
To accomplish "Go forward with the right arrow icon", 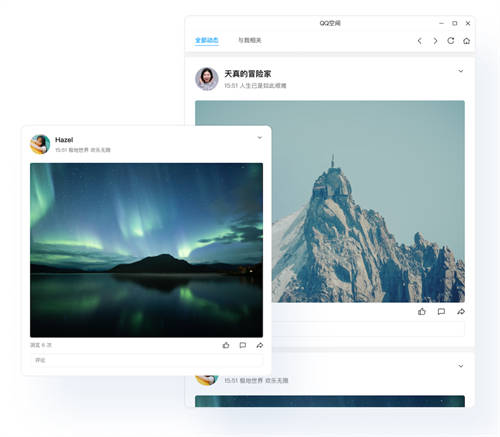I will 435,41.
